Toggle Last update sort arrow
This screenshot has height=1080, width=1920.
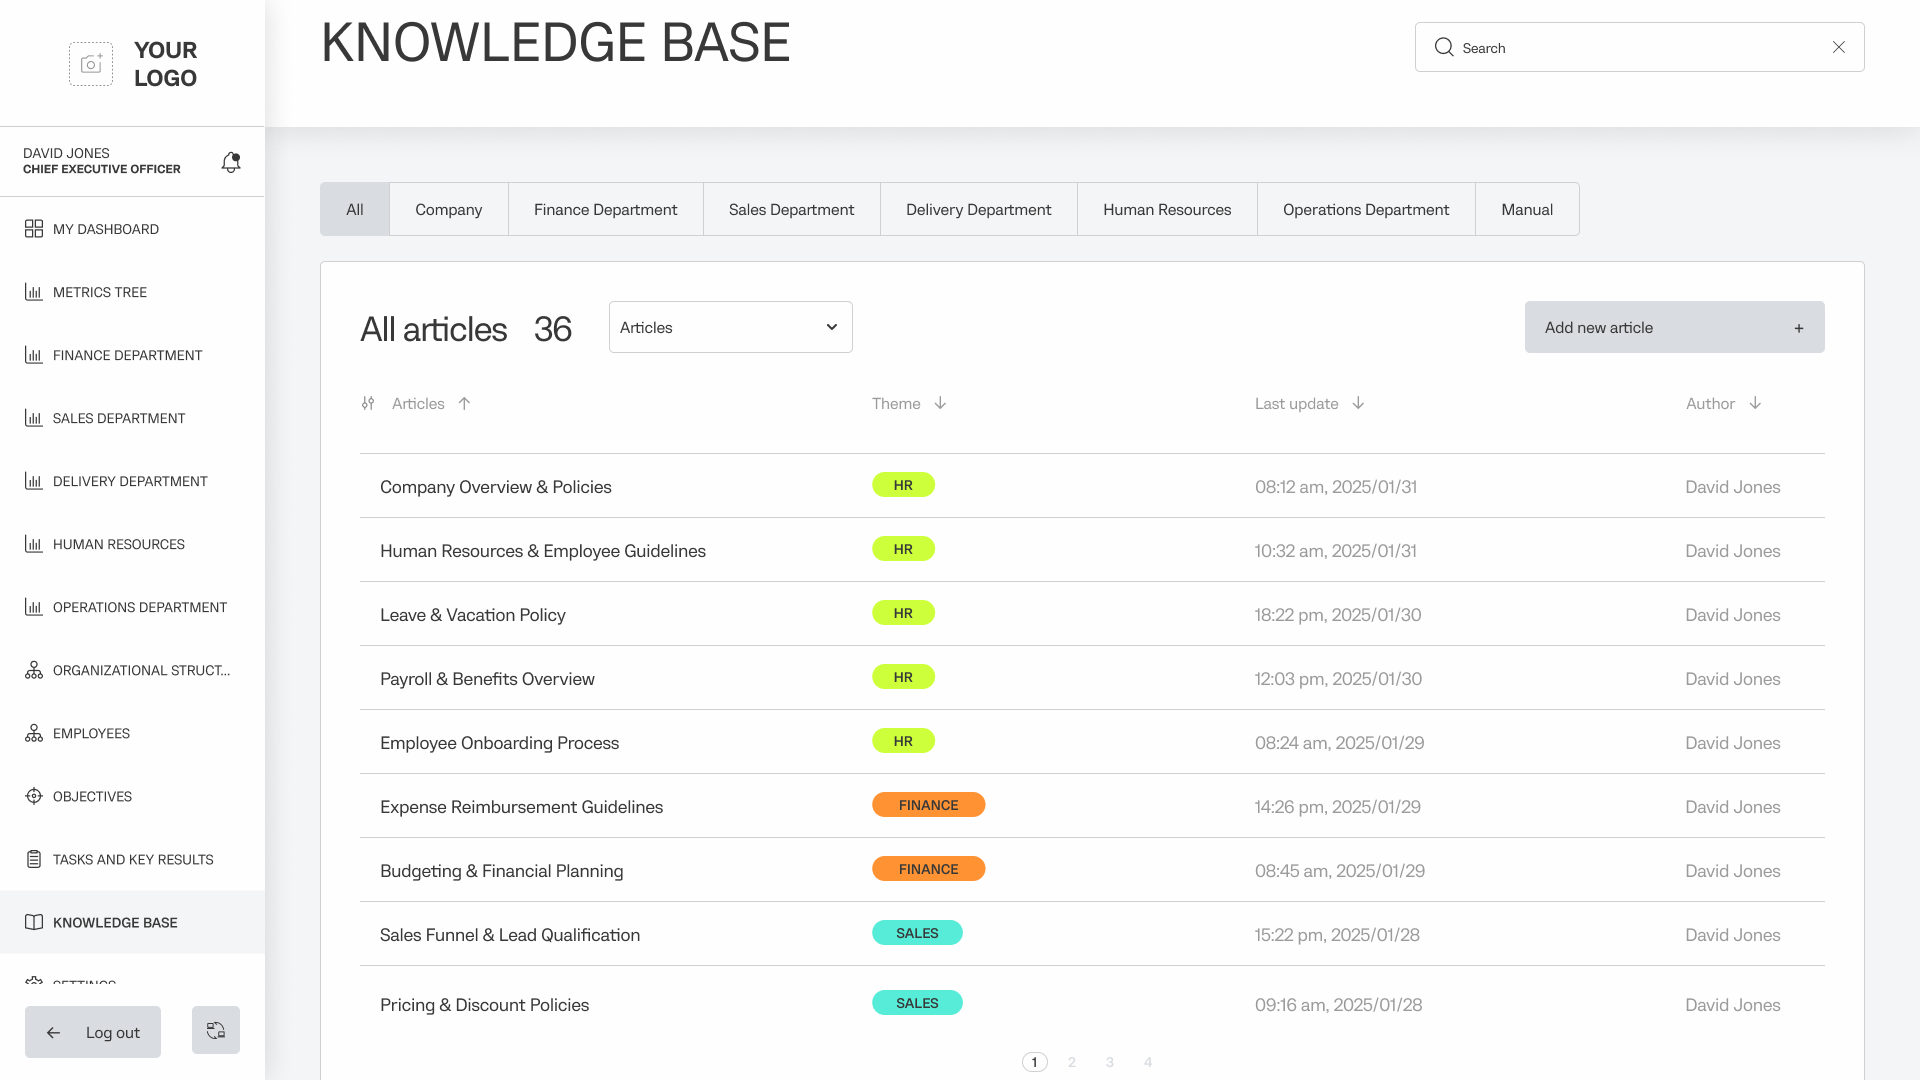point(1358,403)
